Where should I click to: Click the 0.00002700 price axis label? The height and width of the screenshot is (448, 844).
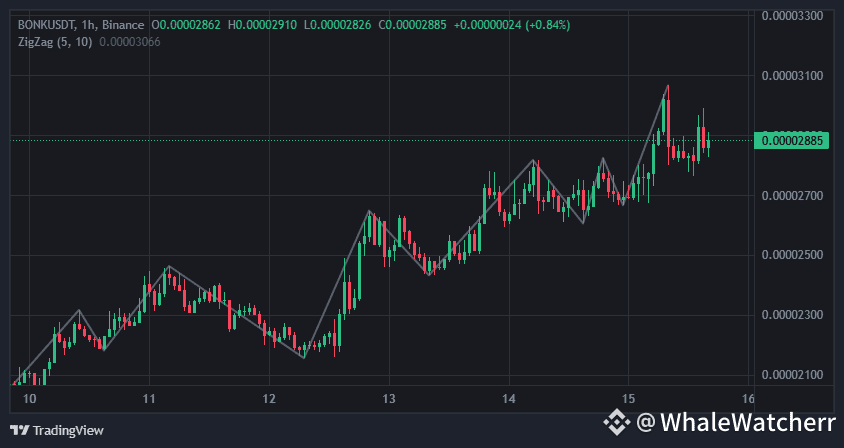point(792,195)
